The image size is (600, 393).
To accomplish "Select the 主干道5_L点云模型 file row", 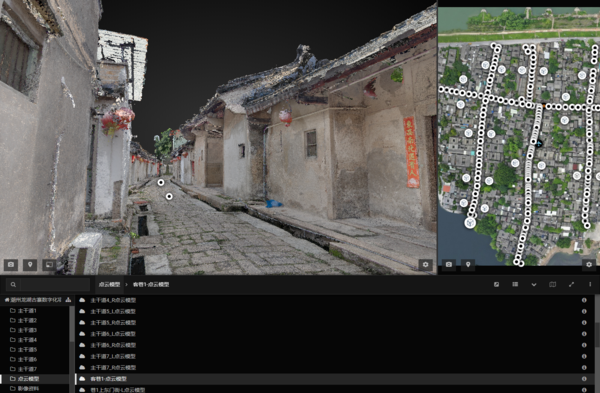I will (335, 311).
